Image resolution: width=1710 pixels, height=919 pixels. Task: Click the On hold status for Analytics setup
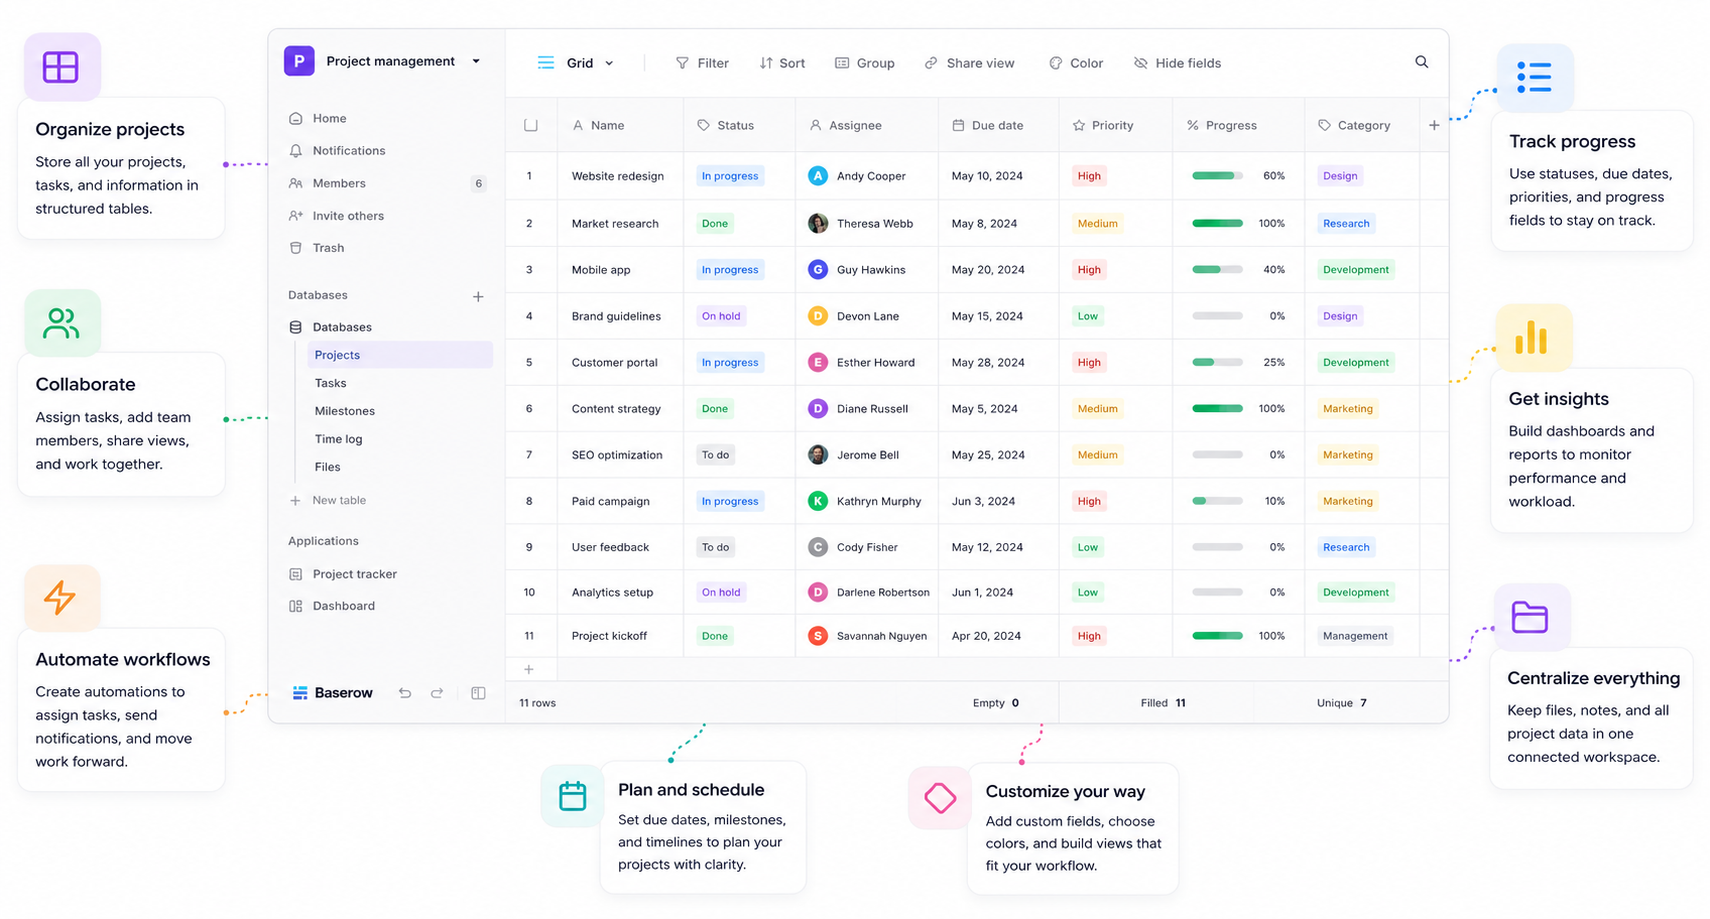(x=721, y=592)
